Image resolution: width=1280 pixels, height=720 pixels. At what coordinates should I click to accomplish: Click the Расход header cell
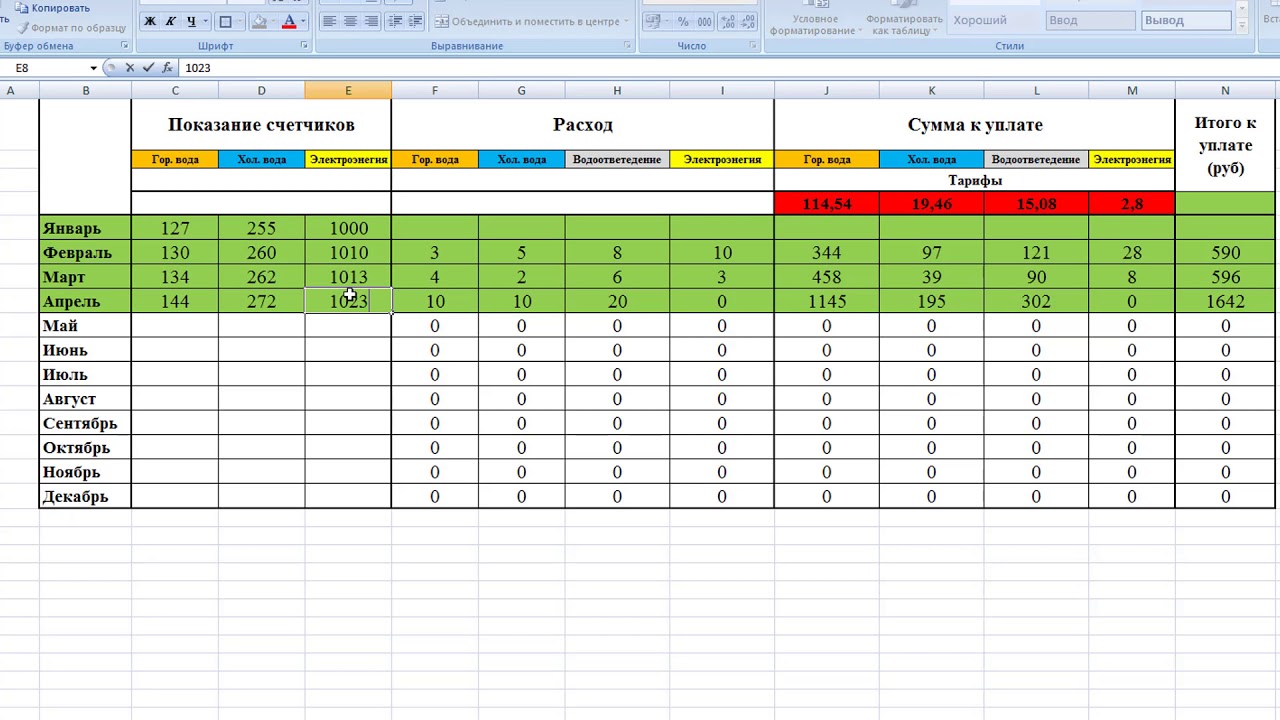point(583,125)
